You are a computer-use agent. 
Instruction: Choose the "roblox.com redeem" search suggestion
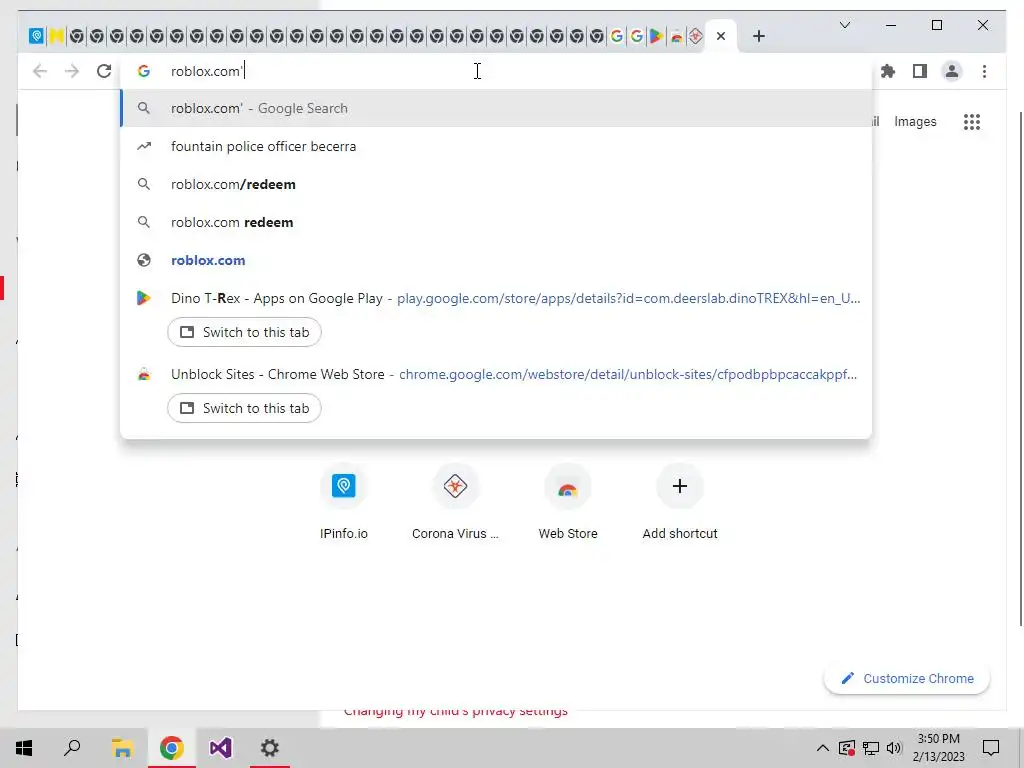(x=496, y=222)
